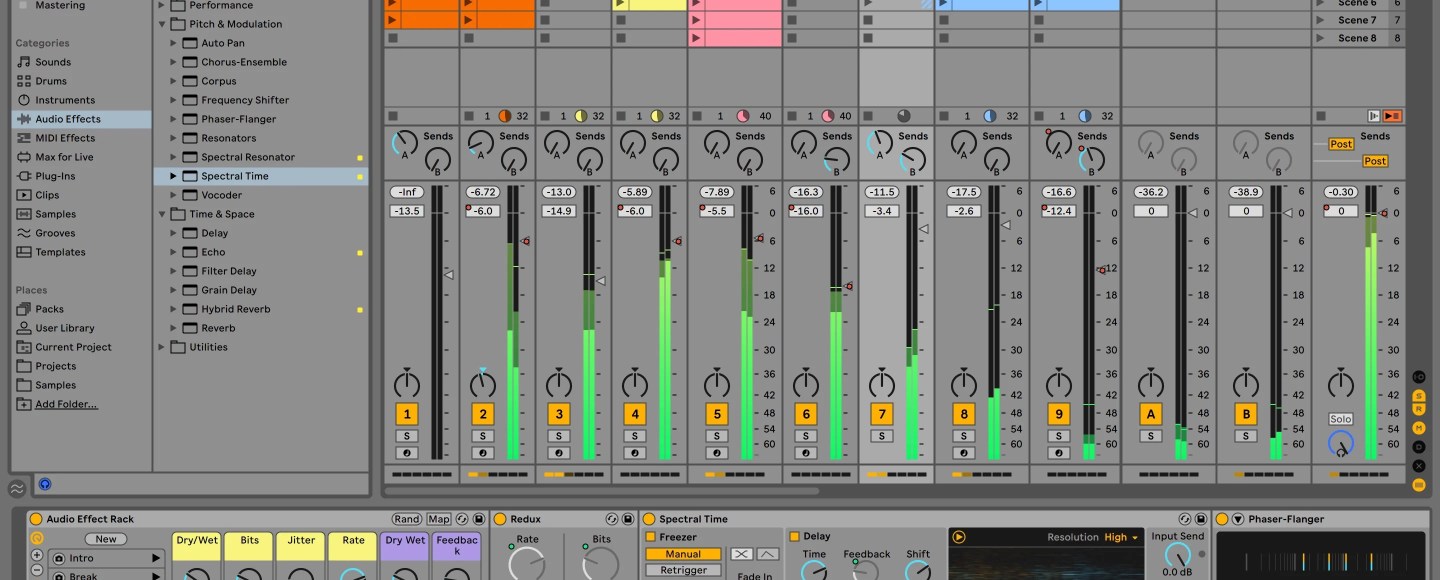Open the Resolution High dropdown
Image resolution: width=1440 pixels, height=580 pixels.
coord(1121,537)
